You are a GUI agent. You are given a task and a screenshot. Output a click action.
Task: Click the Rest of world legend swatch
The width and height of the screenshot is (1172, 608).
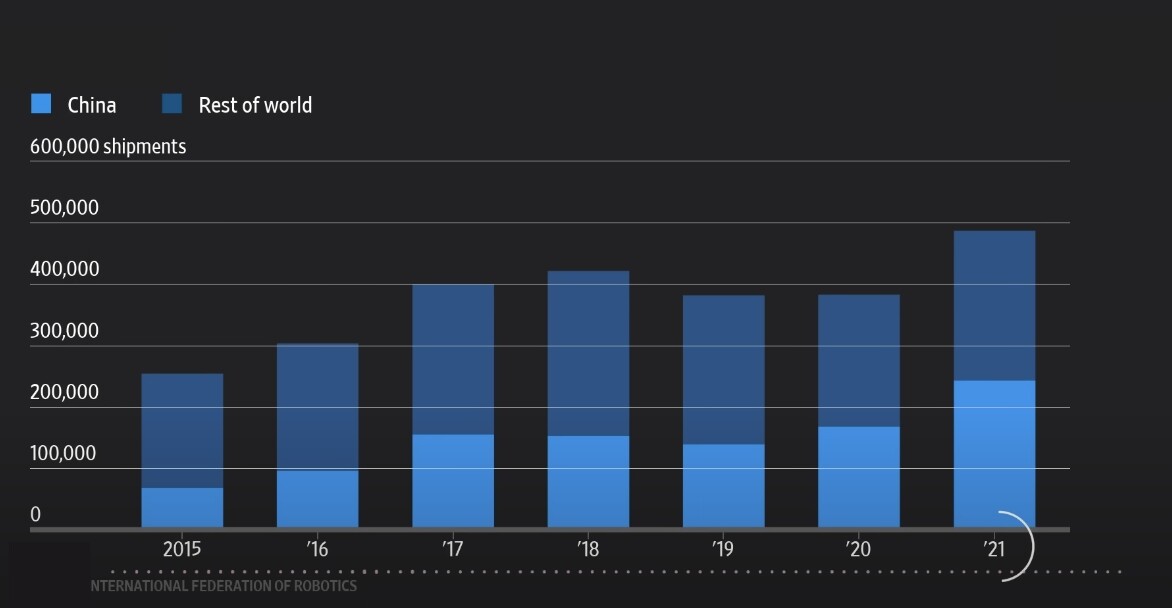(x=172, y=103)
